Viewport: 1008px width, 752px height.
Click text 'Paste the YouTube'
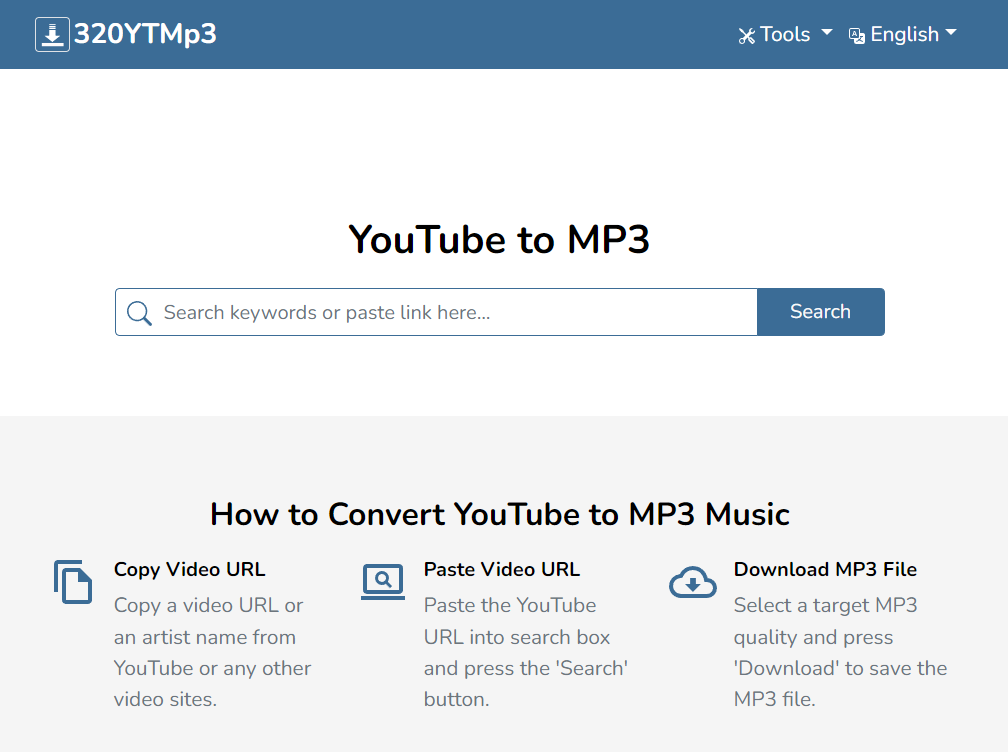[510, 605]
